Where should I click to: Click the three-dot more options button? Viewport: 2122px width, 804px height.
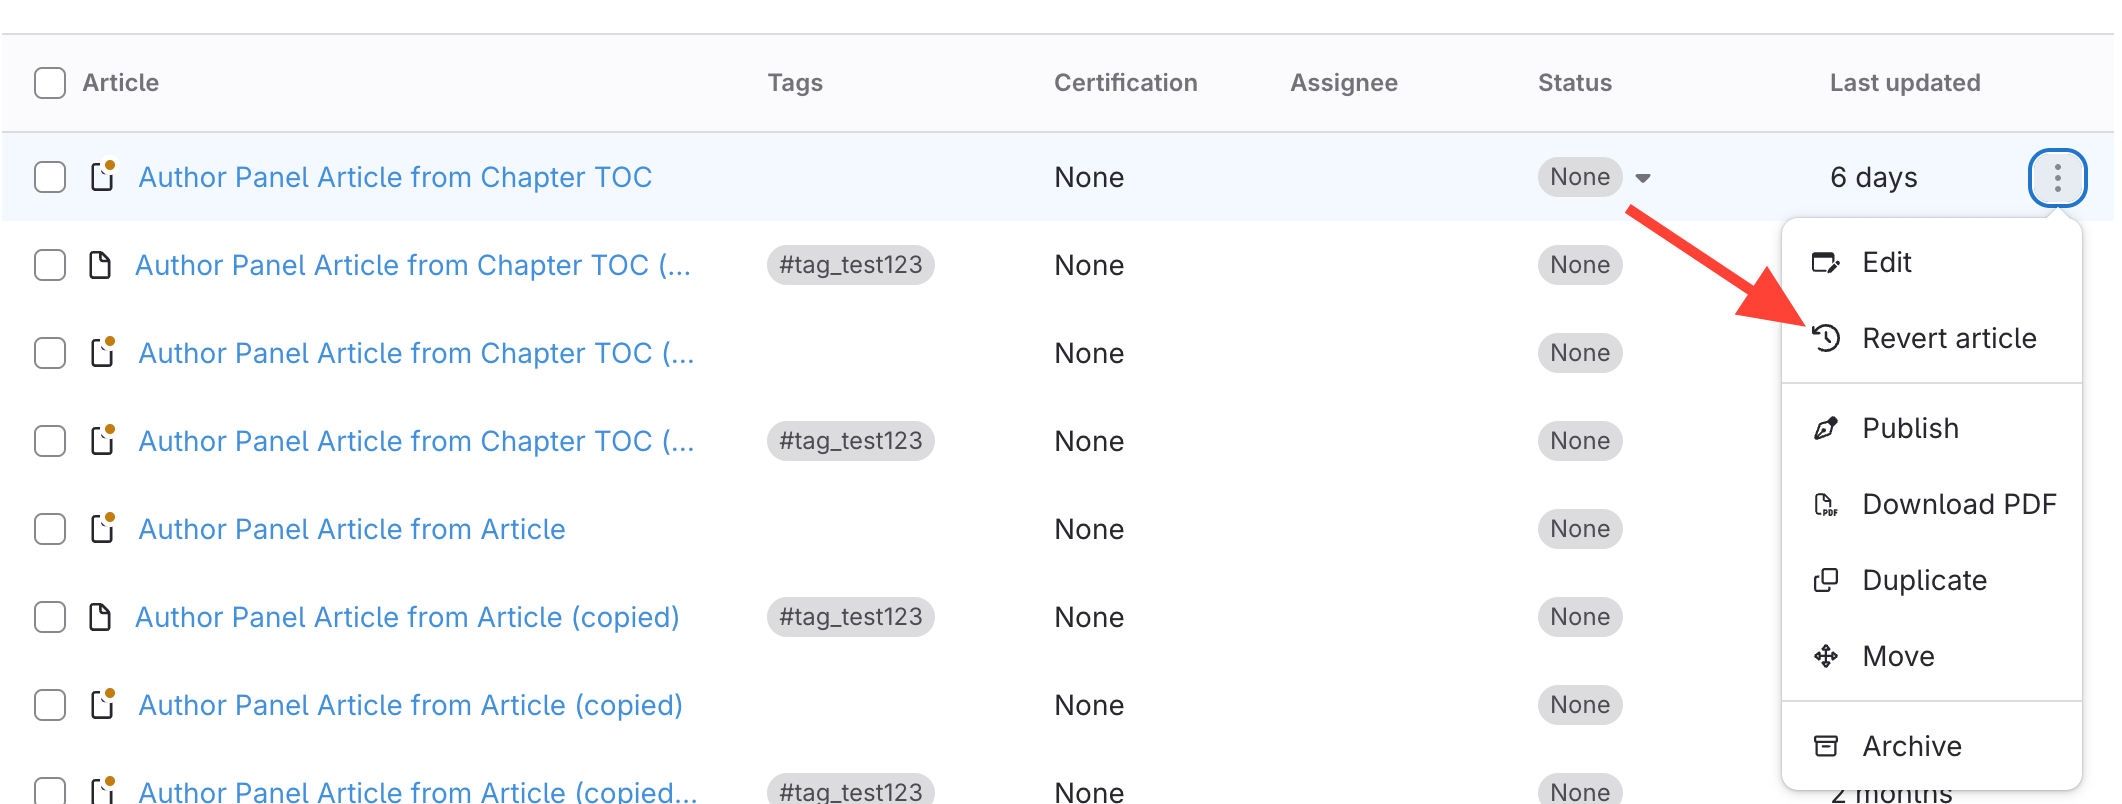click(2056, 178)
